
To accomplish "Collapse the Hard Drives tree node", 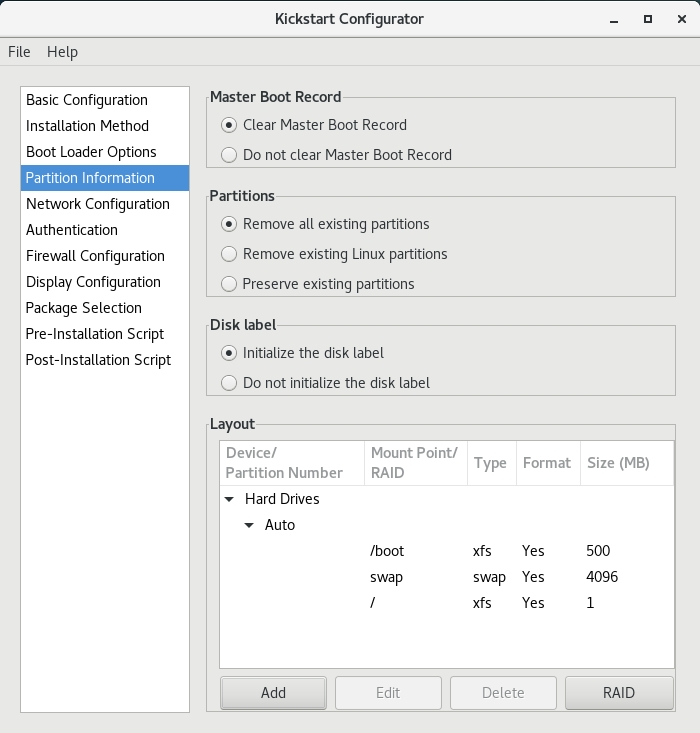I will 230,499.
